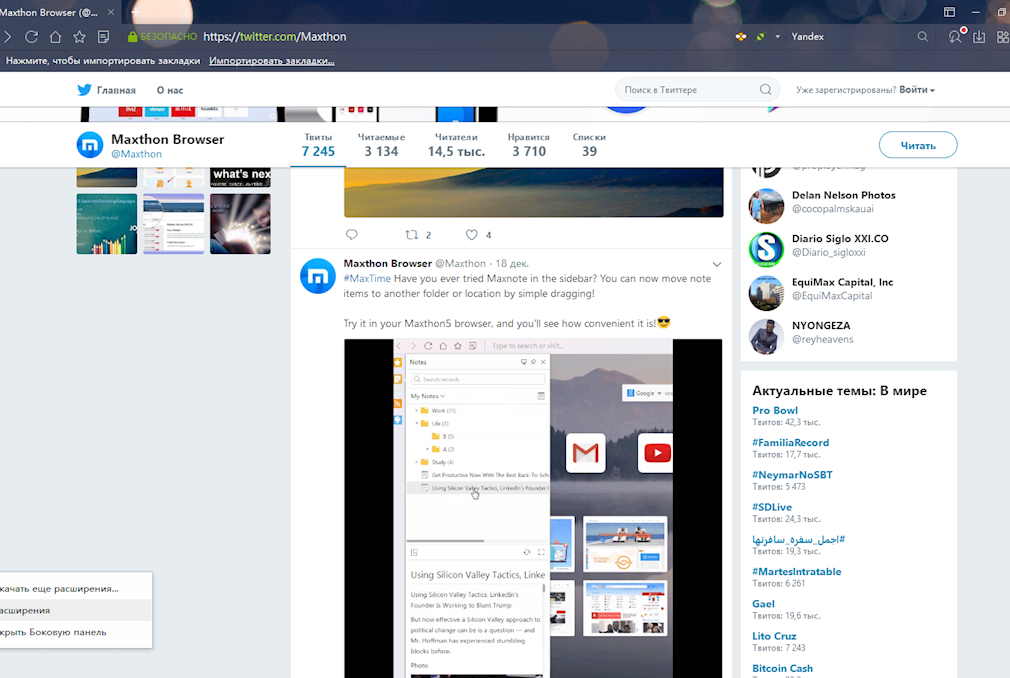Click the forward navigation arrow
The height and width of the screenshot is (678, 1010).
pos(8,37)
